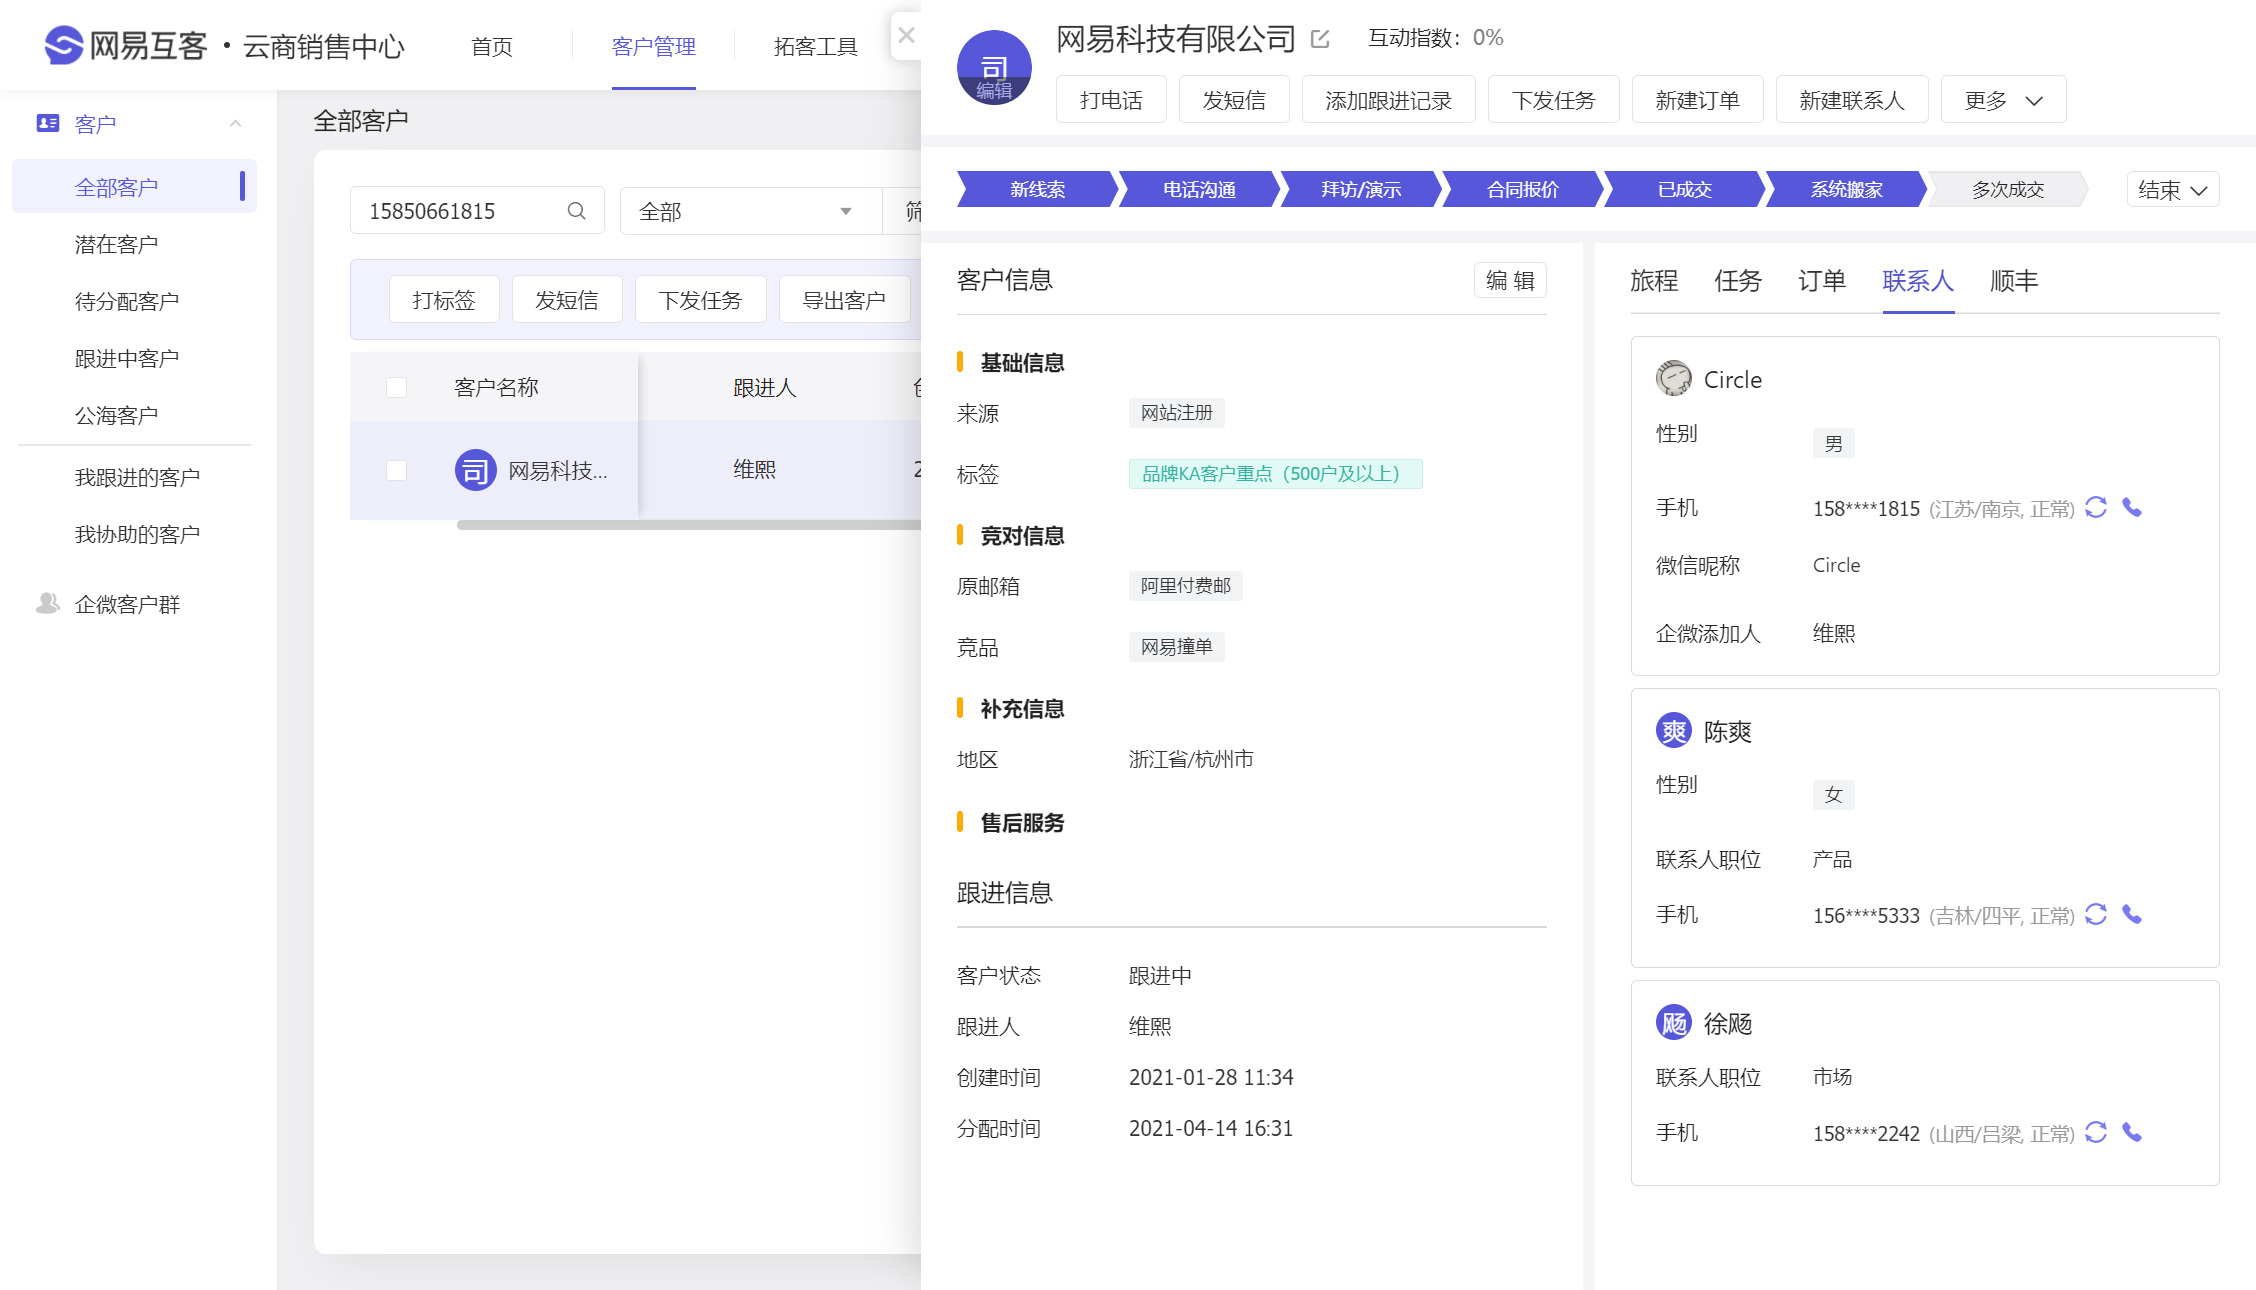Collapse the 客户 sidebar section

tap(236, 123)
